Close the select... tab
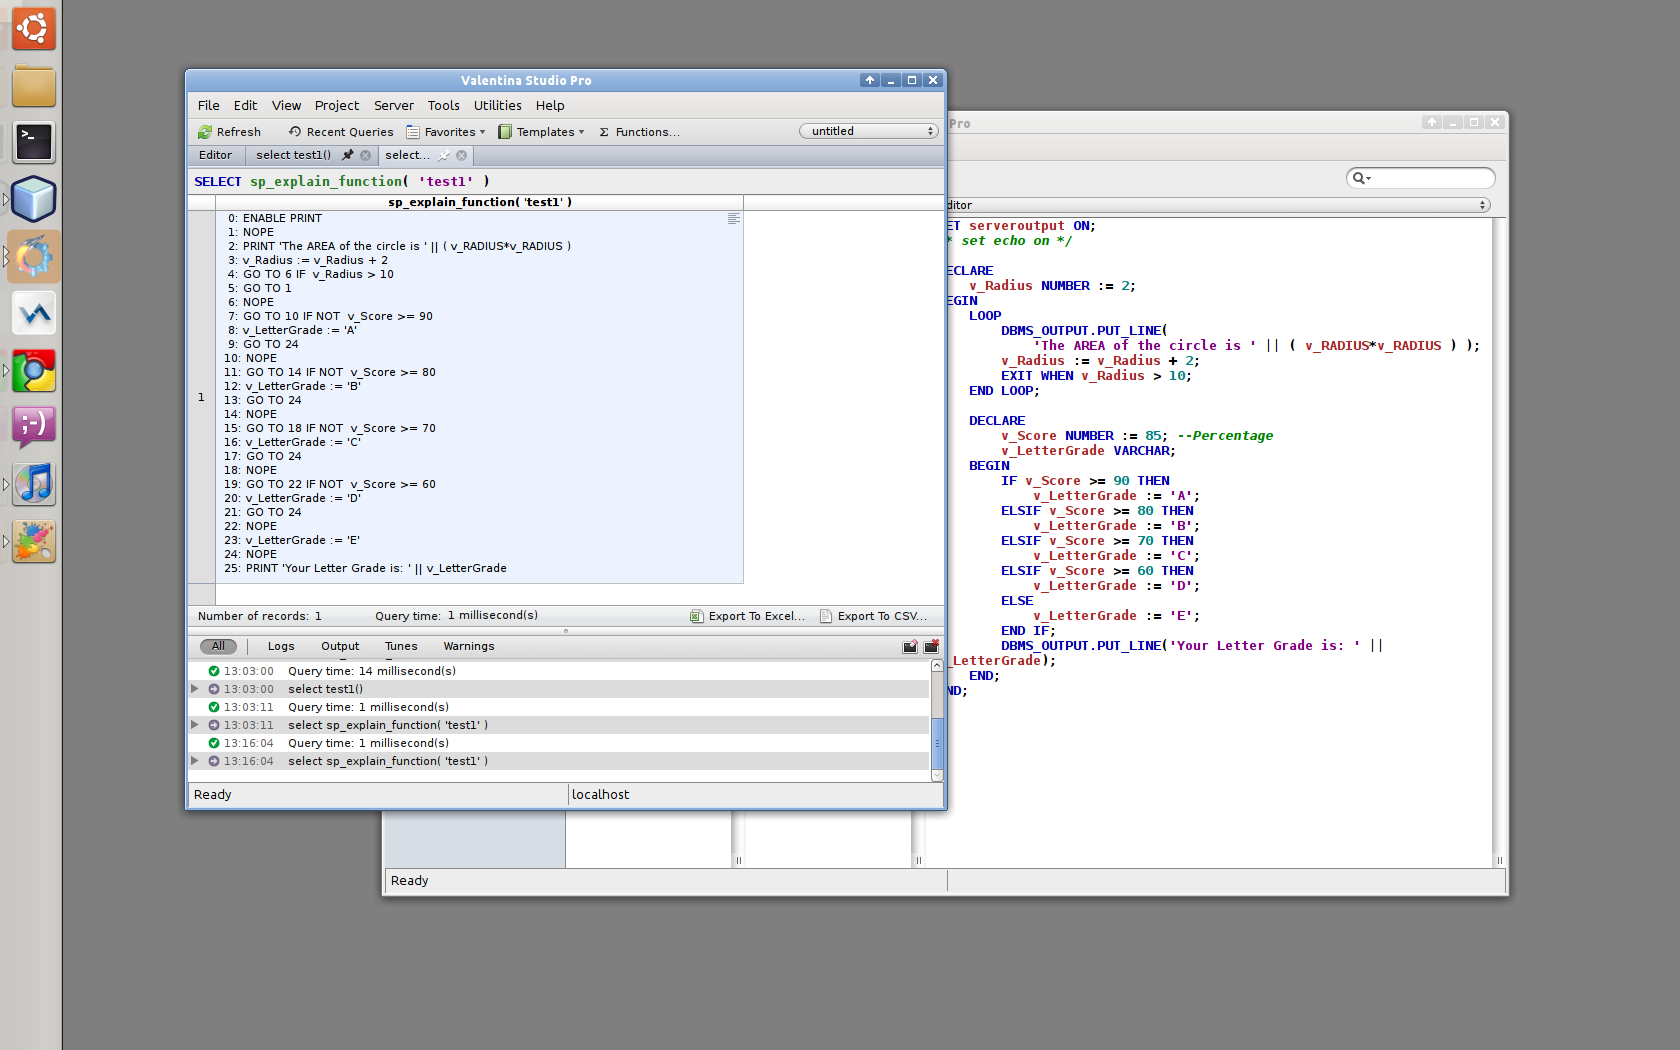 pos(462,155)
